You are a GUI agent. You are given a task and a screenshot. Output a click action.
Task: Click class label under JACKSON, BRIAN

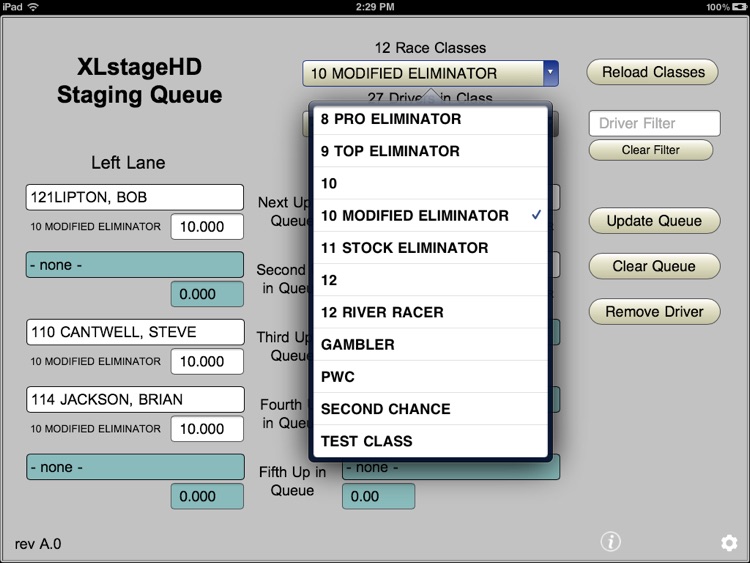click(x=96, y=429)
